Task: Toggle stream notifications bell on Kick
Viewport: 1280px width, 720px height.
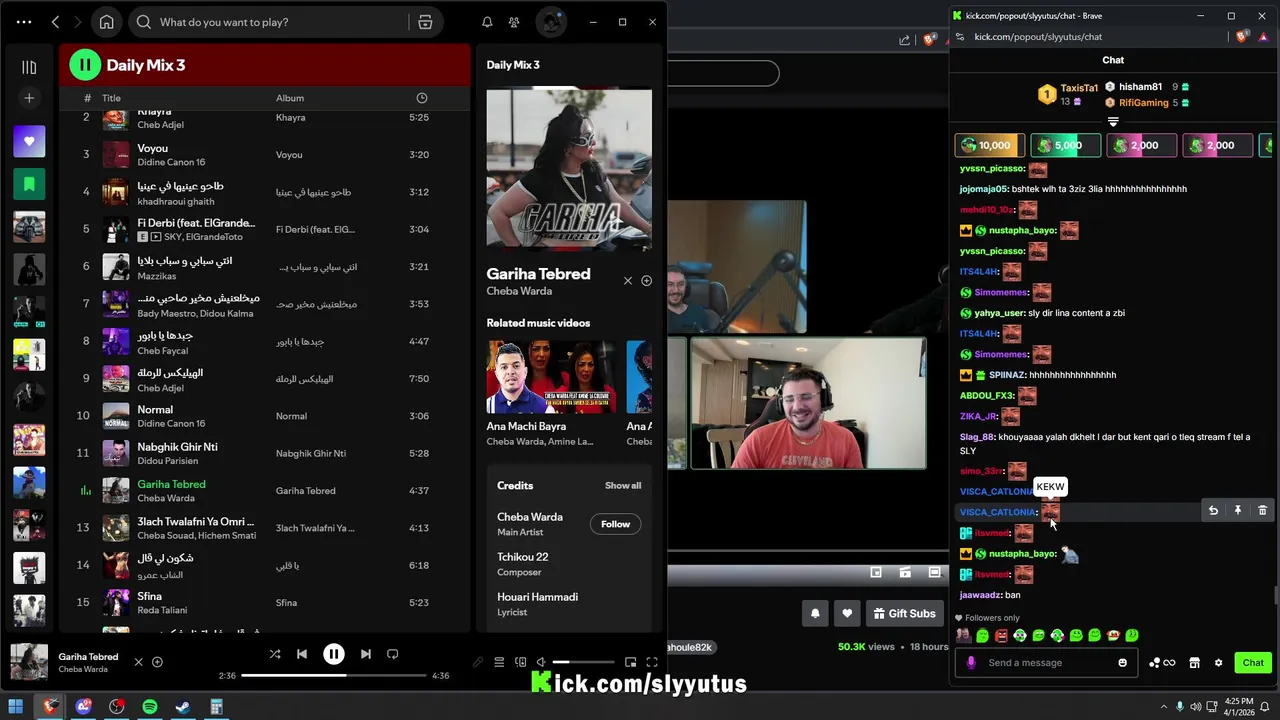Action: tap(815, 613)
